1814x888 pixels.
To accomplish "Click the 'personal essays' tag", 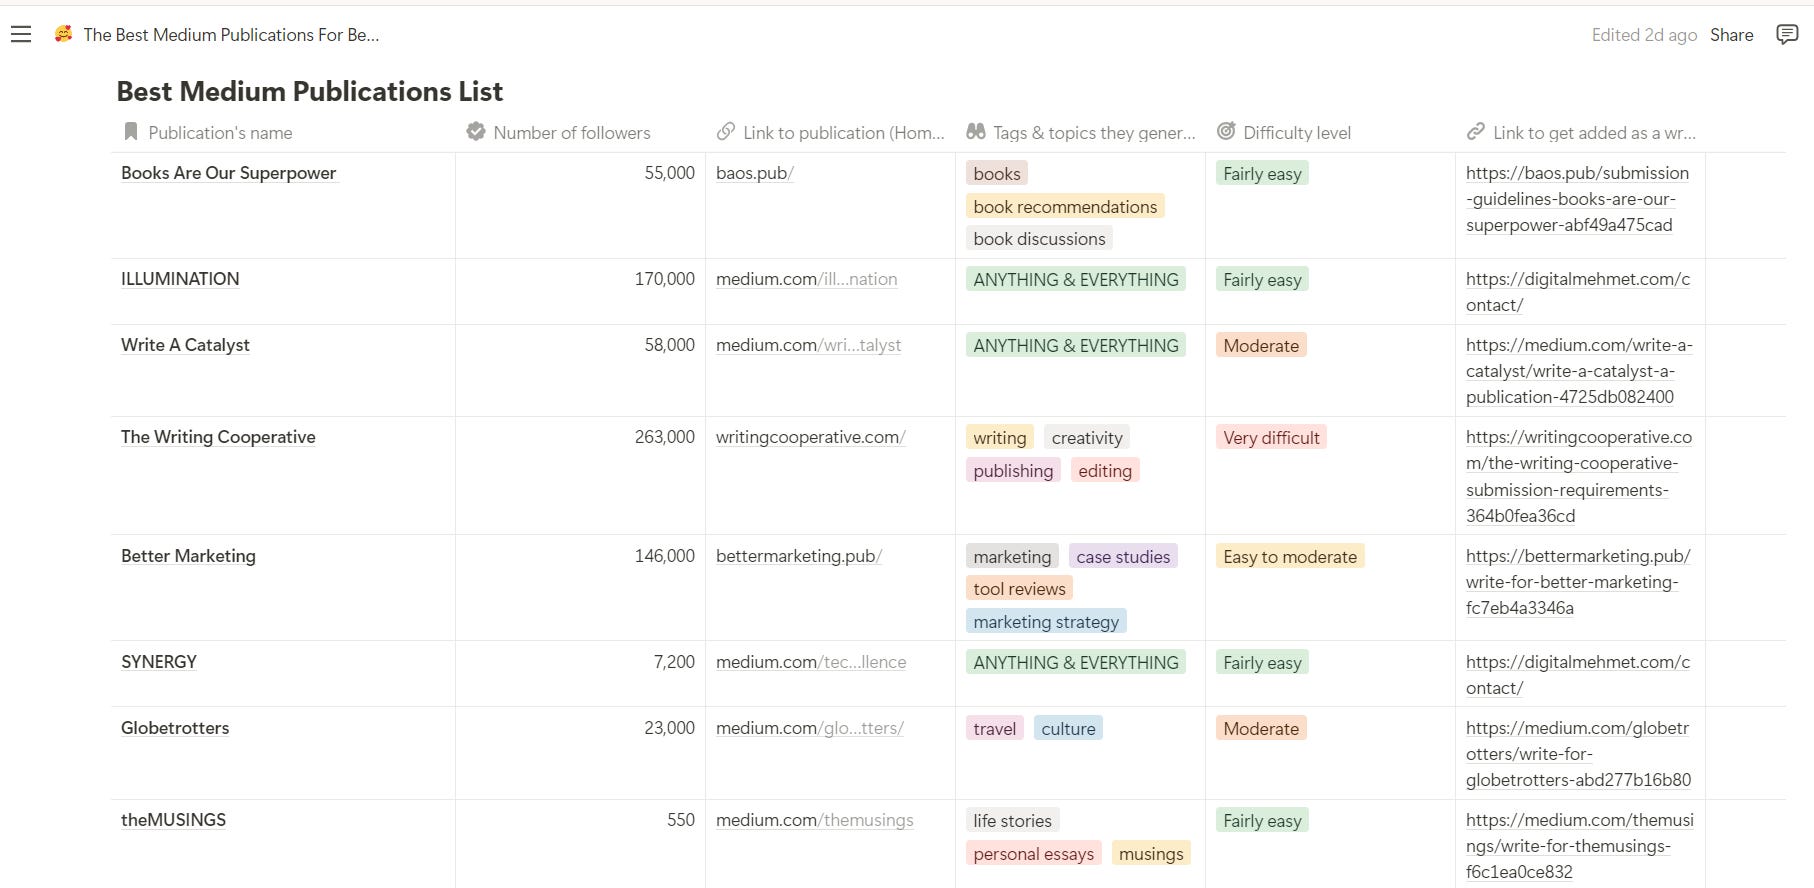I will (x=1034, y=854).
